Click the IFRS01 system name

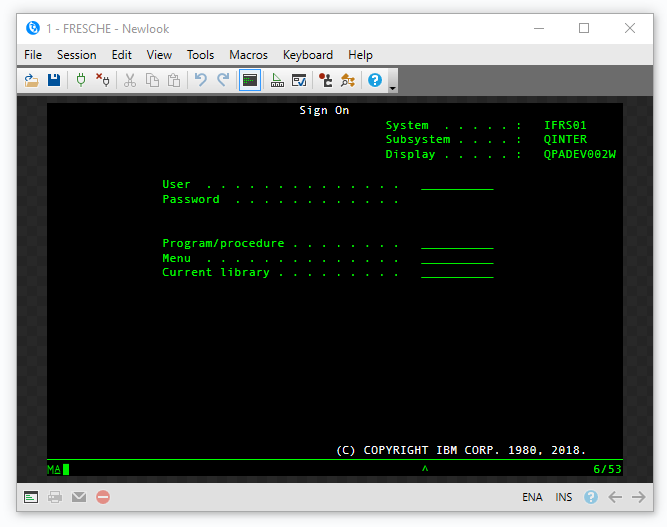pyautogui.click(x=565, y=125)
